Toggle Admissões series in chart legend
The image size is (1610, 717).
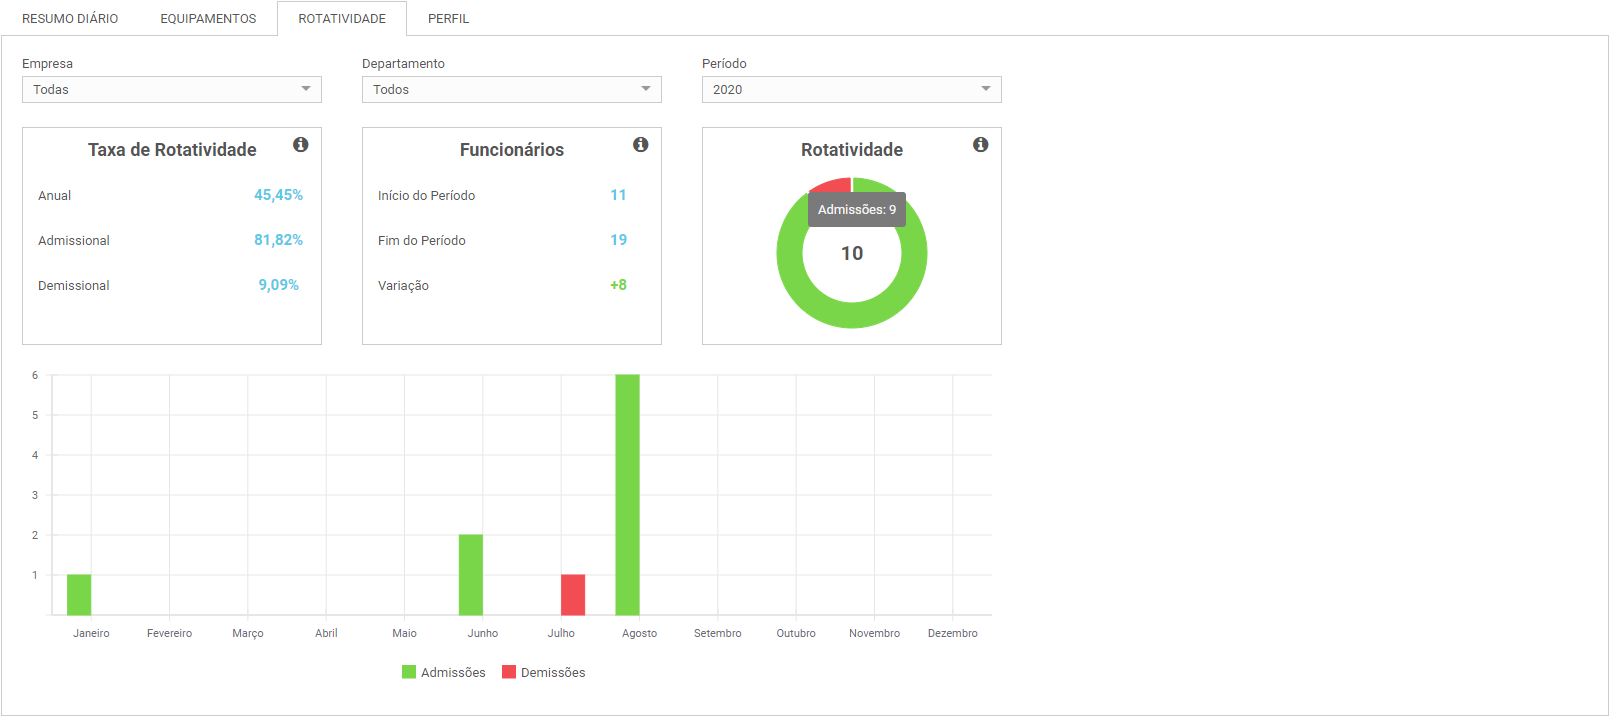click(453, 673)
